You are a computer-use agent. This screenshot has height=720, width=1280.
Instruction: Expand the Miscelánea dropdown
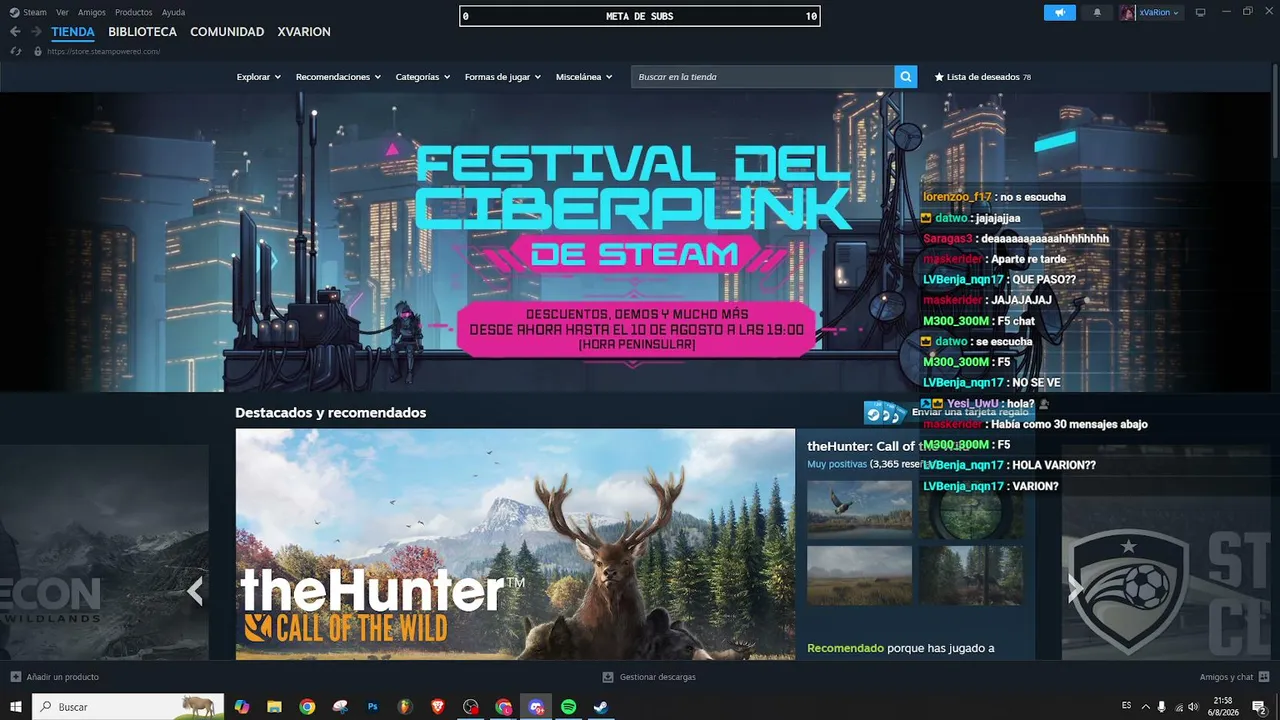(584, 77)
